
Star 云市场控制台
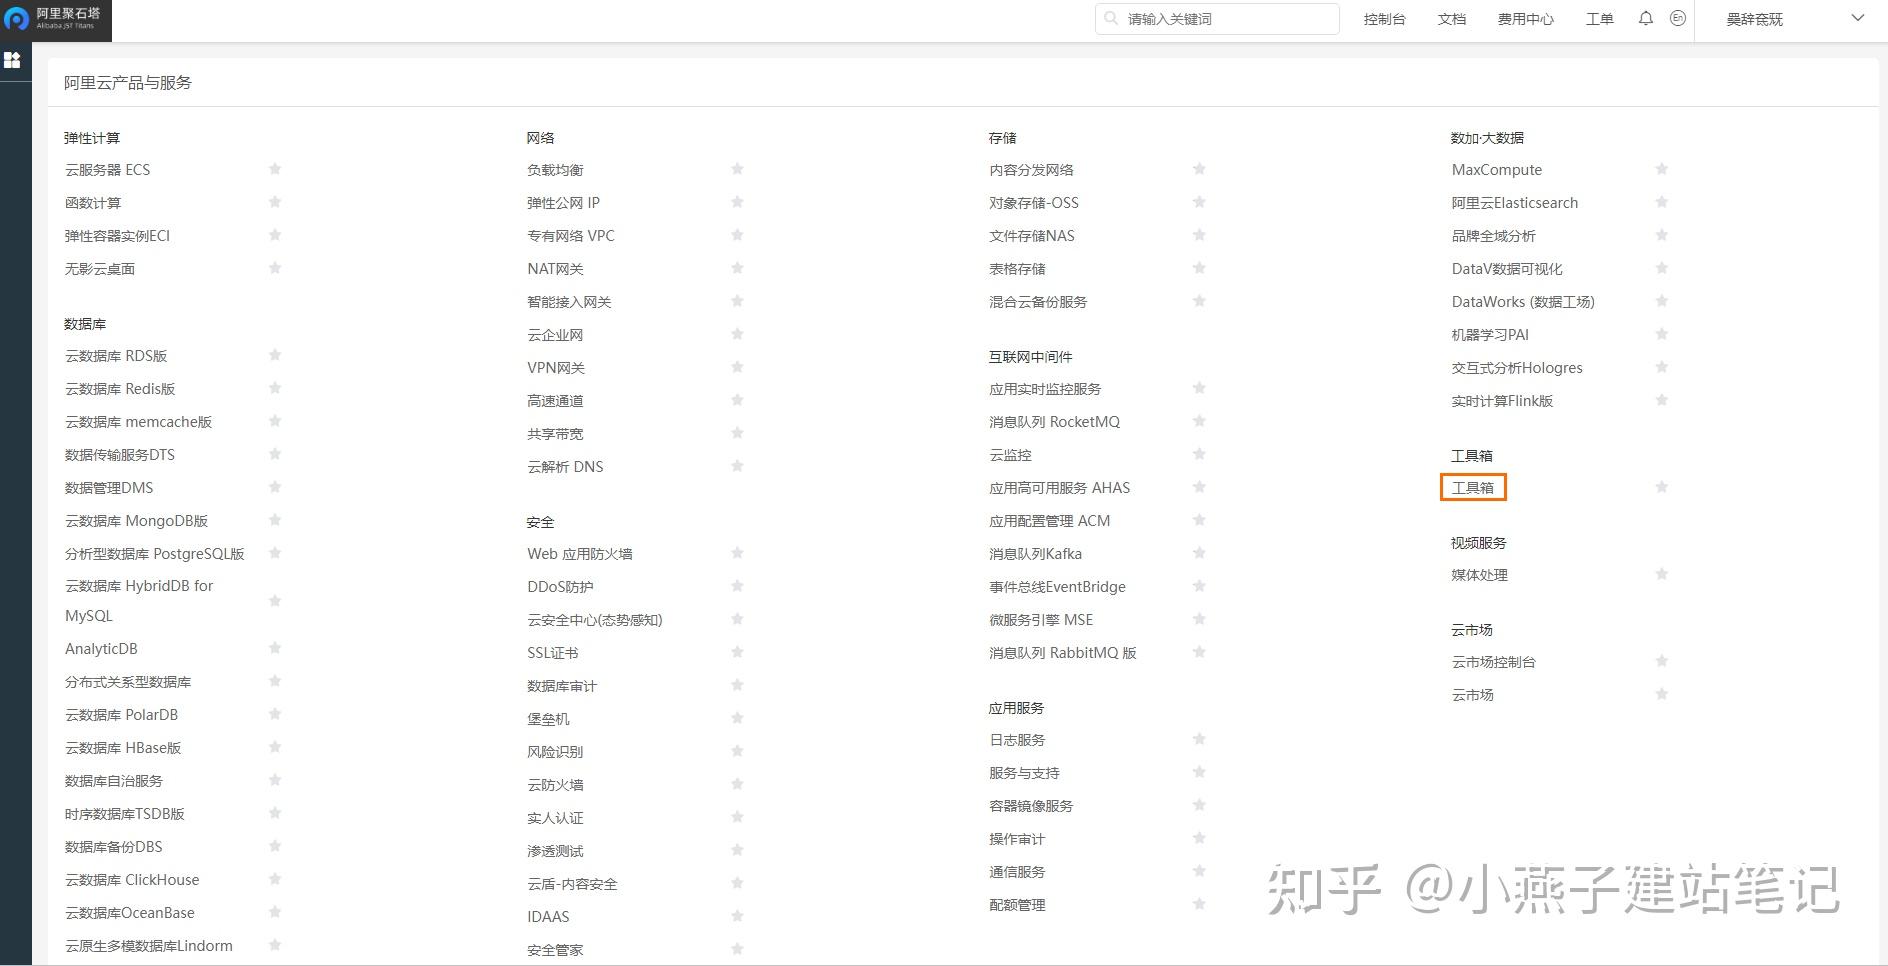click(x=1661, y=661)
